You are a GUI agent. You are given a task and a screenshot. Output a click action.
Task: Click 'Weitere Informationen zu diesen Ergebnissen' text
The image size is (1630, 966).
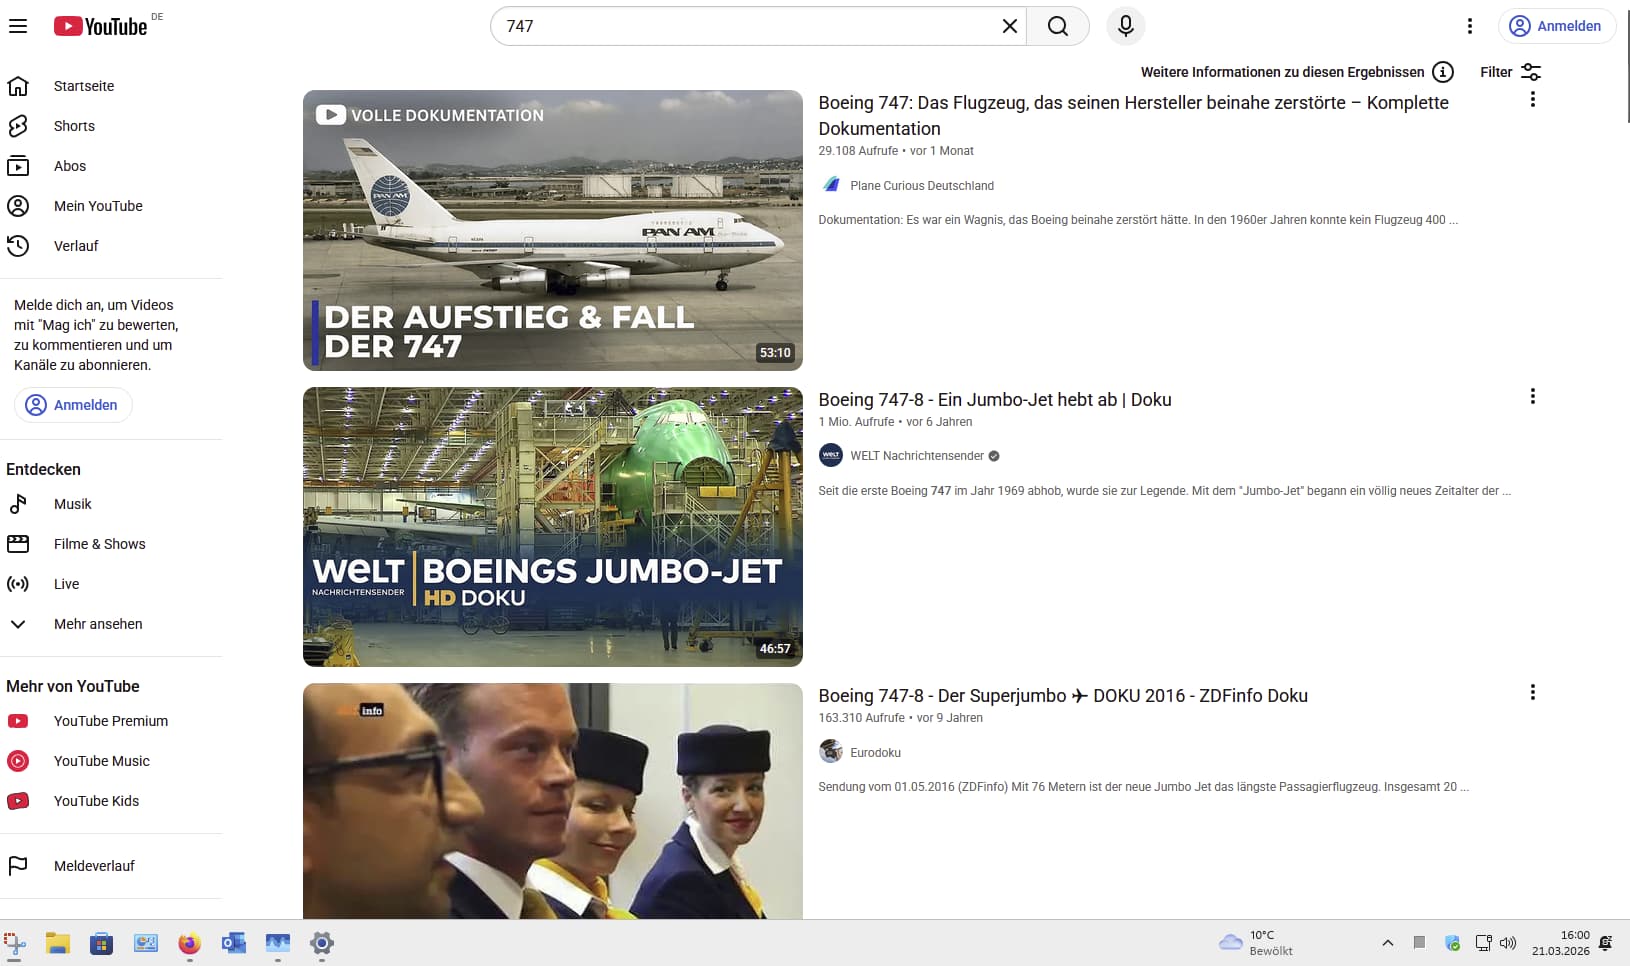pos(1282,72)
